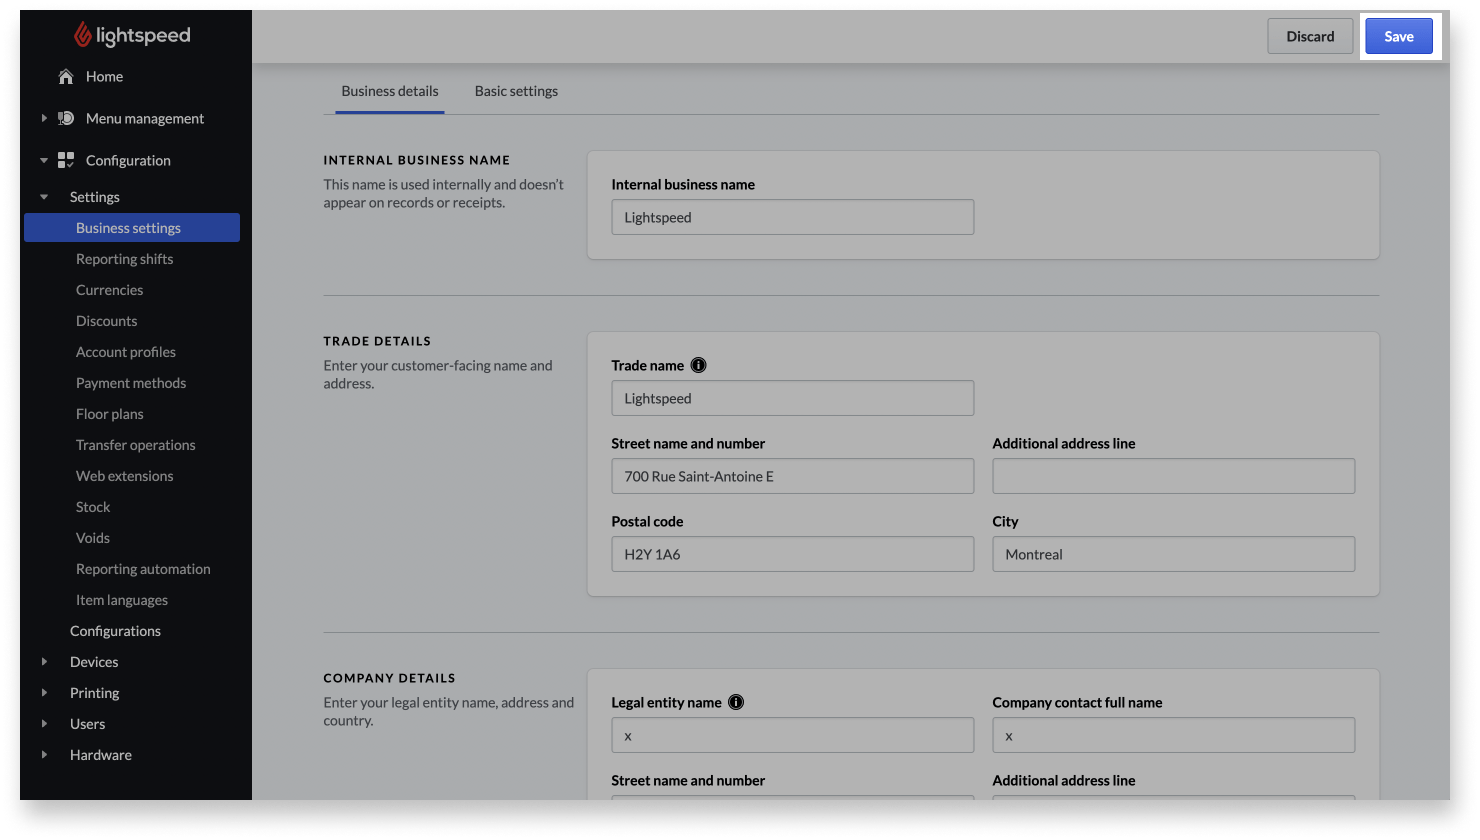Click the Save button

(1398, 36)
